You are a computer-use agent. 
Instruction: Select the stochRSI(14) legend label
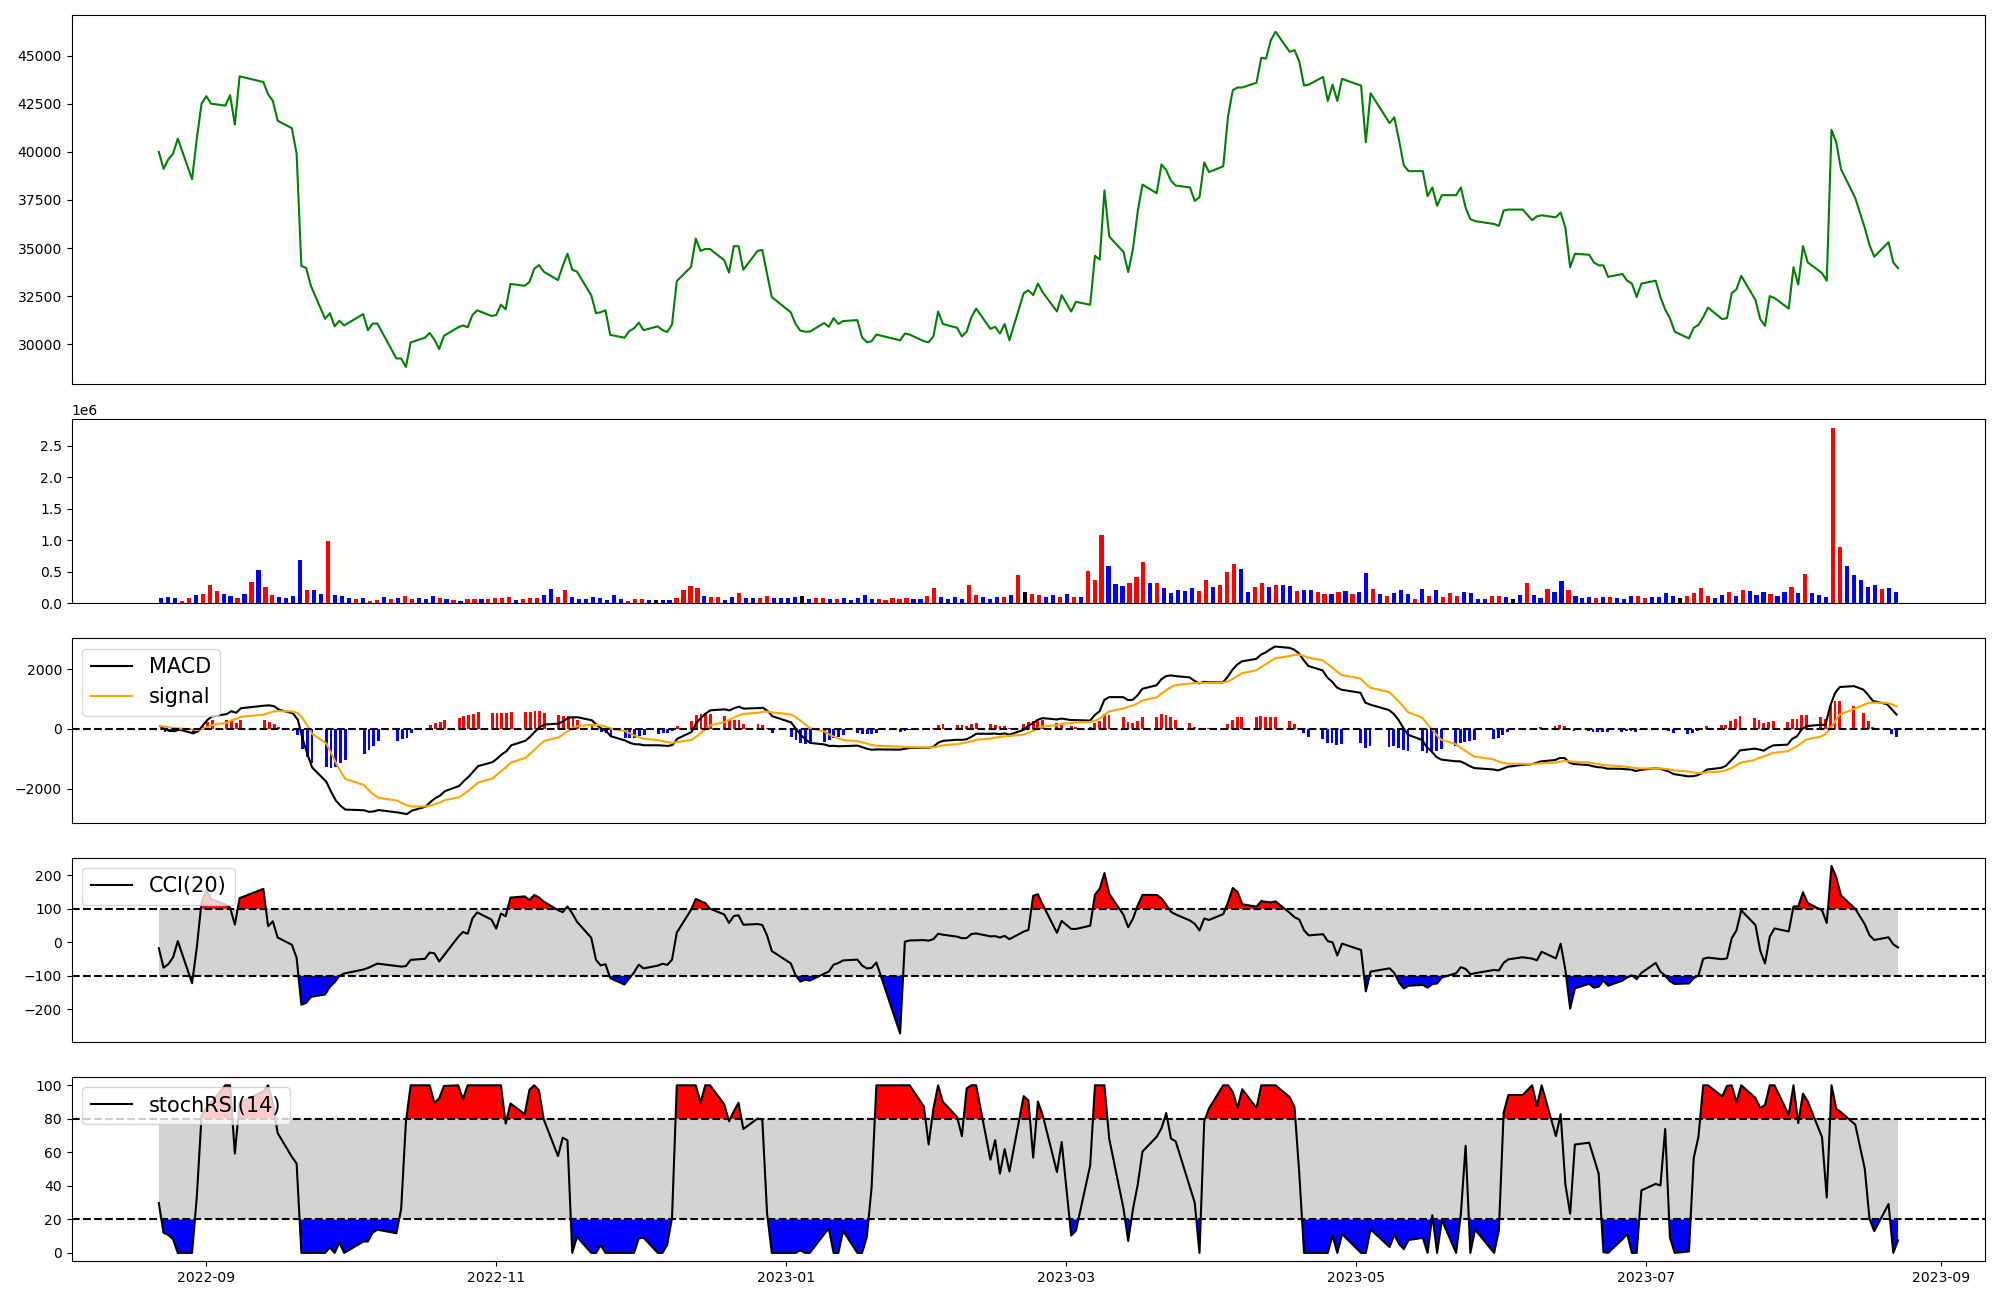pyautogui.click(x=214, y=1105)
